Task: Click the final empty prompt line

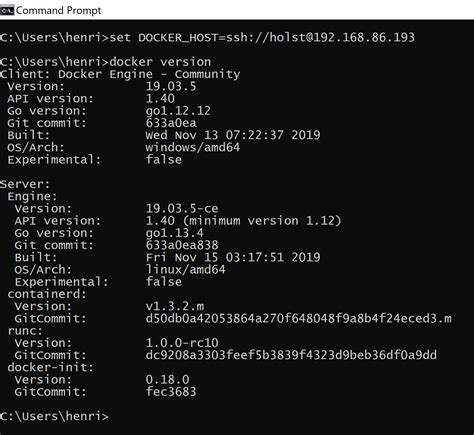Action: pos(54,416)
